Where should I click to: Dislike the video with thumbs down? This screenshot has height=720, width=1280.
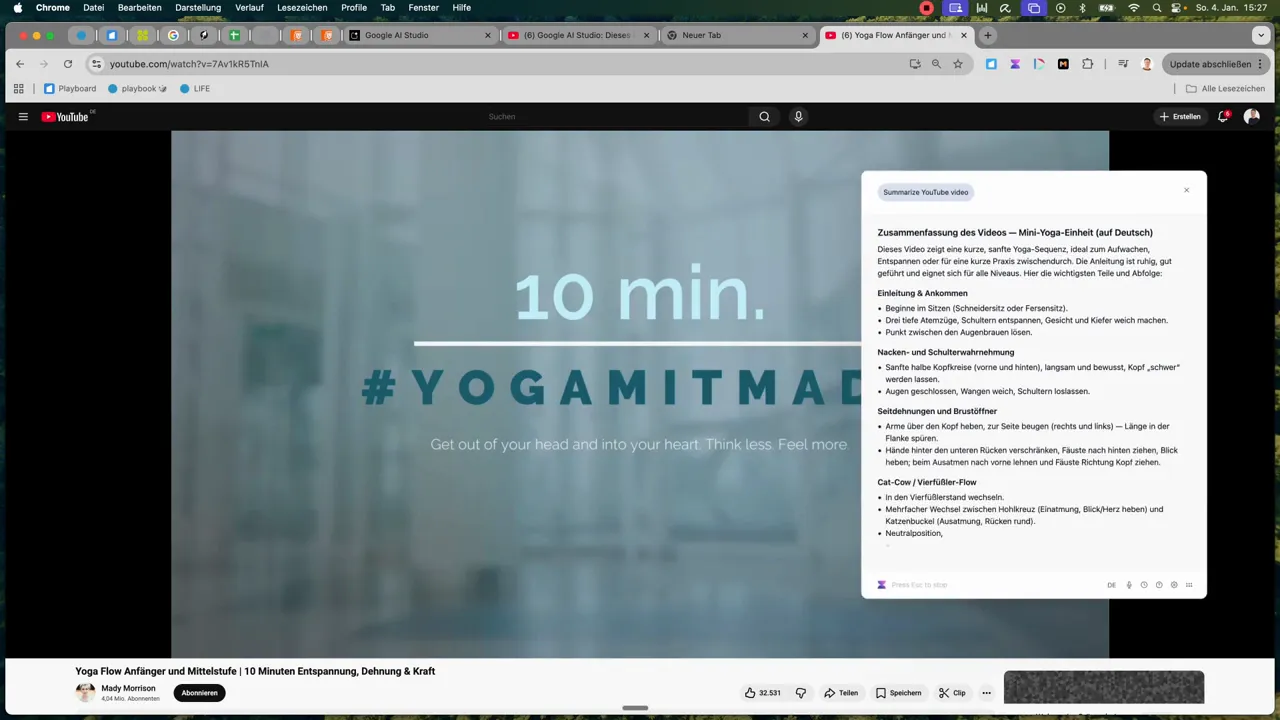point(800,693)
